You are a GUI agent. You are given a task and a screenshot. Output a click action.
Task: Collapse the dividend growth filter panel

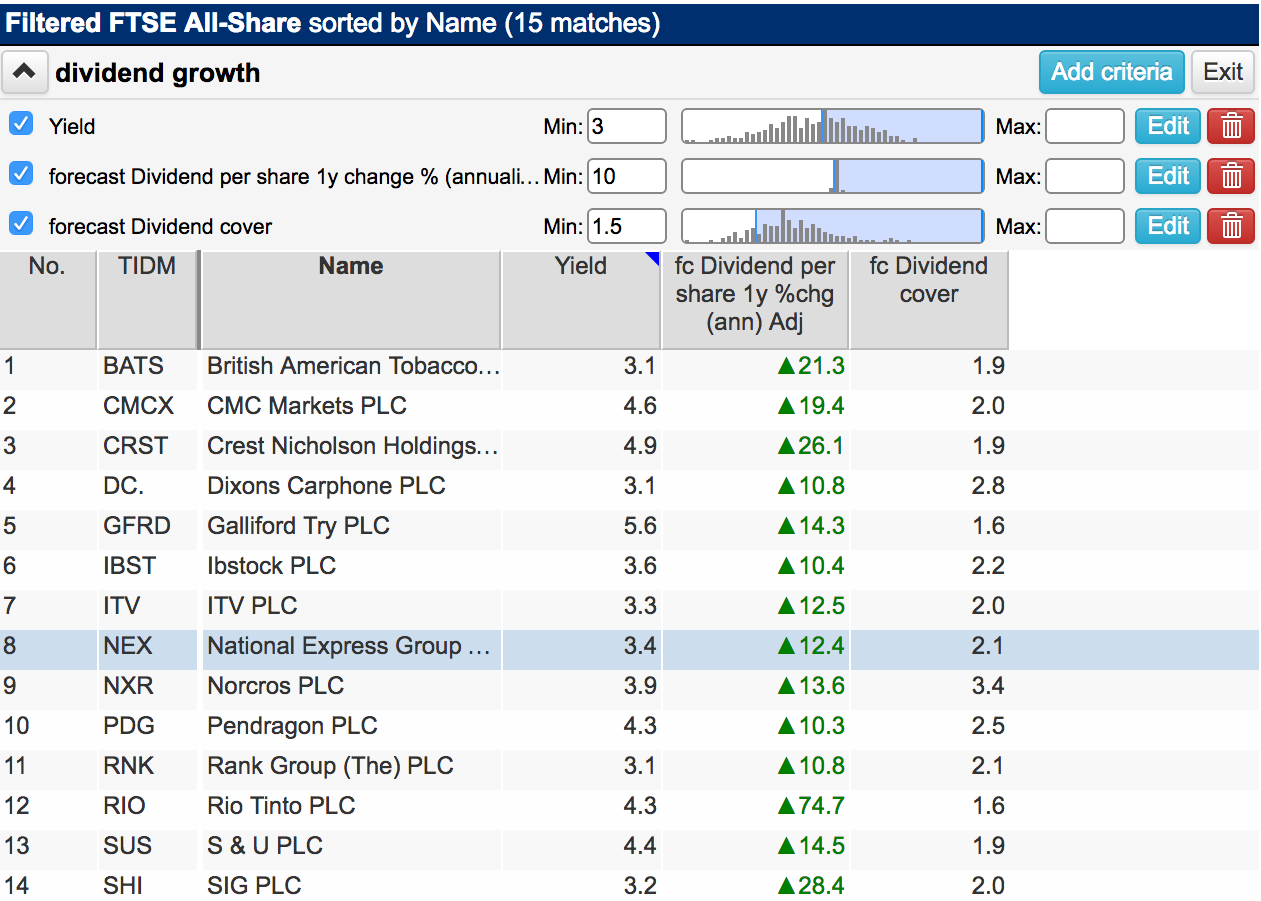tap(26, 72)
